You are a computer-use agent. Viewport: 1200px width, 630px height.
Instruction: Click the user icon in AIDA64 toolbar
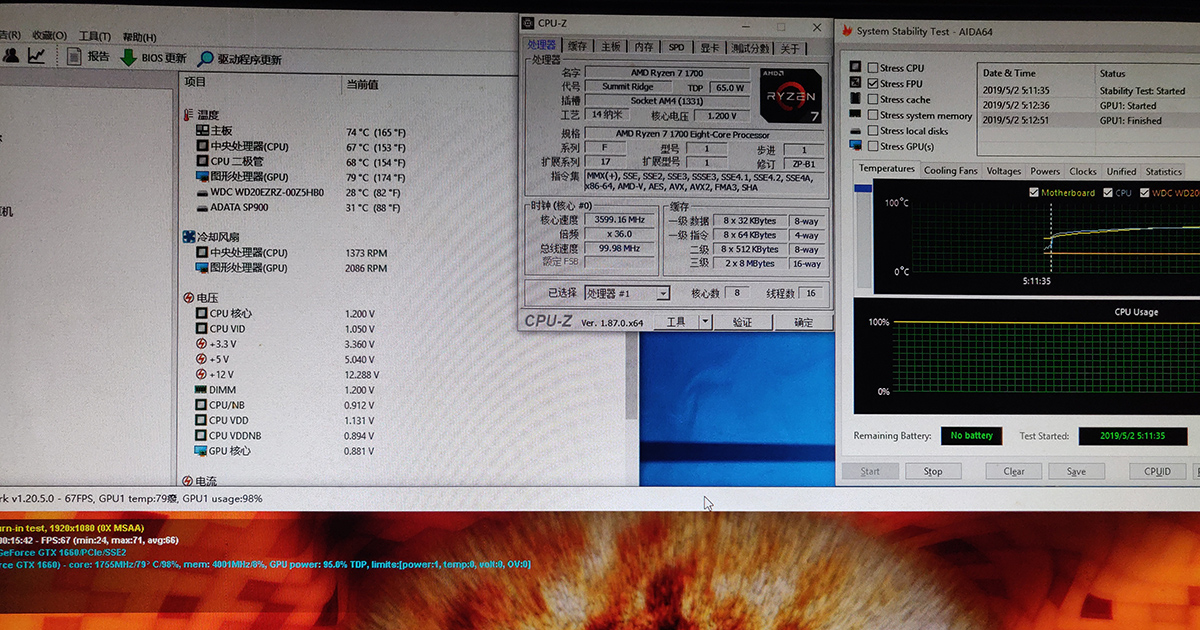coord(10,56)
